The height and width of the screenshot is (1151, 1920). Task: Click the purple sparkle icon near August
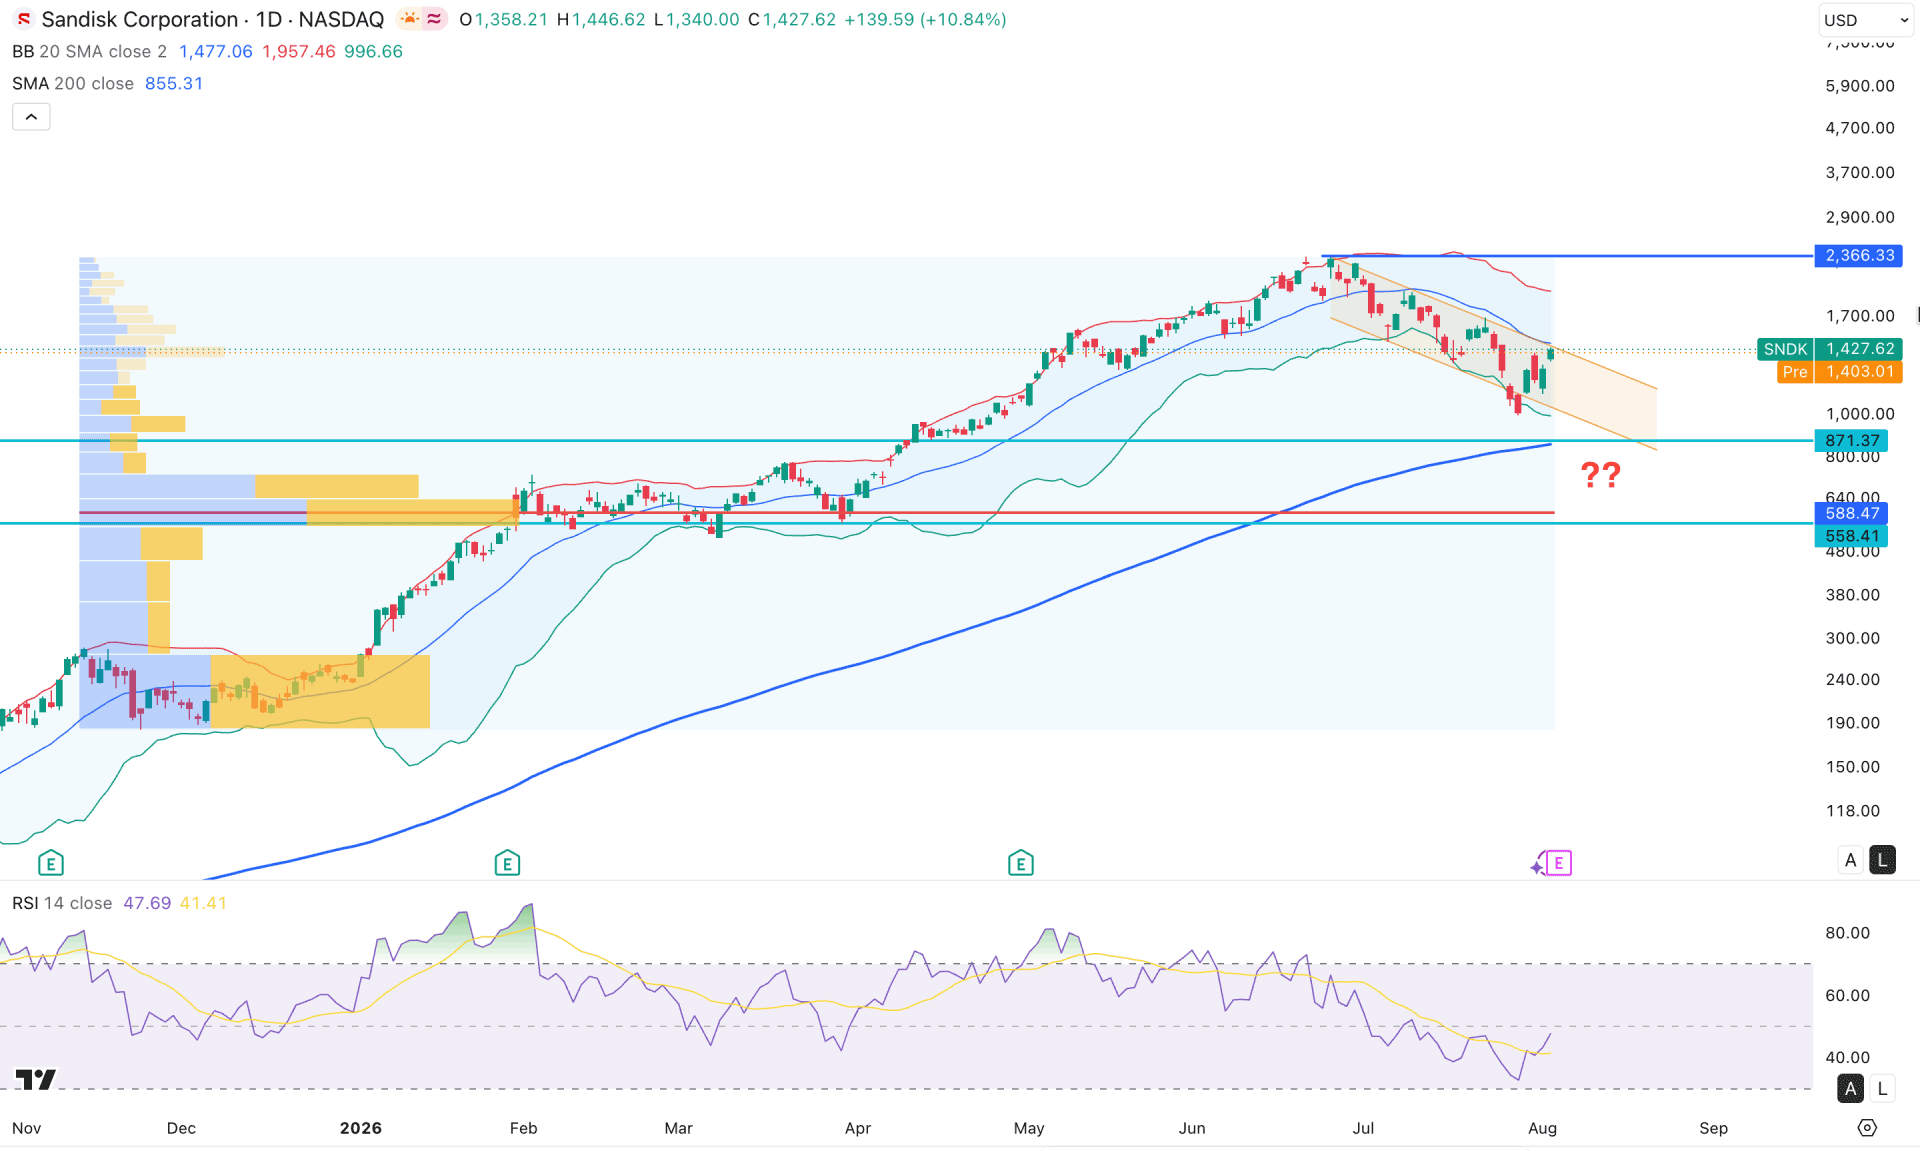click(x=1537, y=866)
